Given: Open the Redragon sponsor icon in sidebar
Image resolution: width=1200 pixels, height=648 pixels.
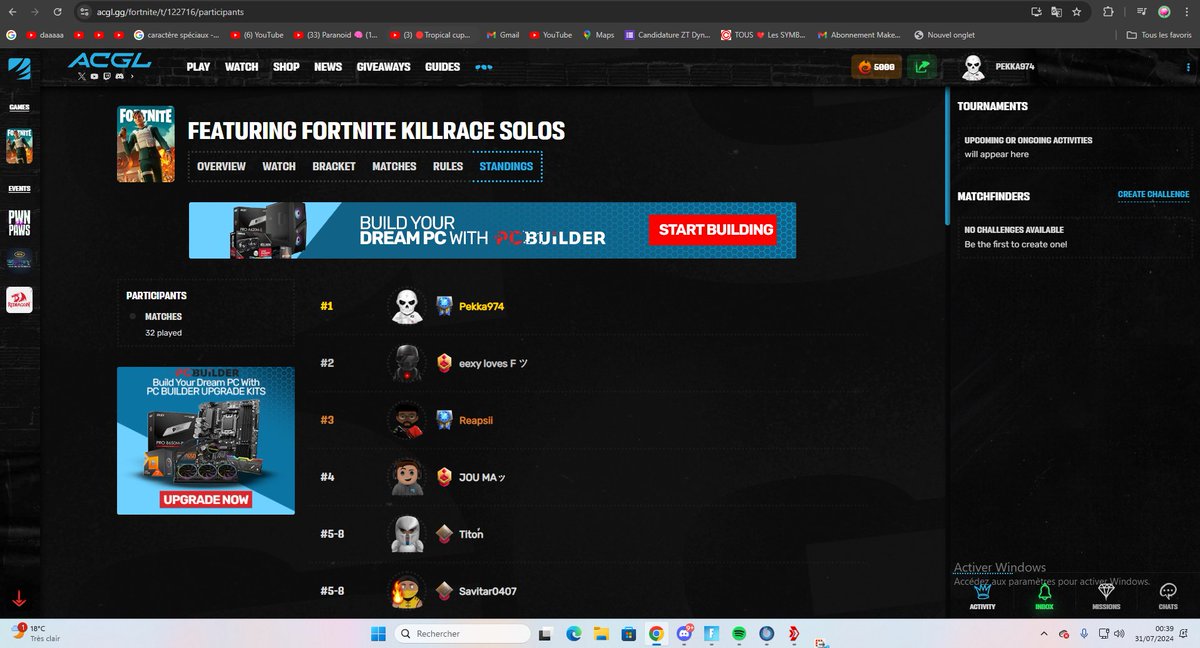Looking at the screenshot, I should [x=19, y=300].
